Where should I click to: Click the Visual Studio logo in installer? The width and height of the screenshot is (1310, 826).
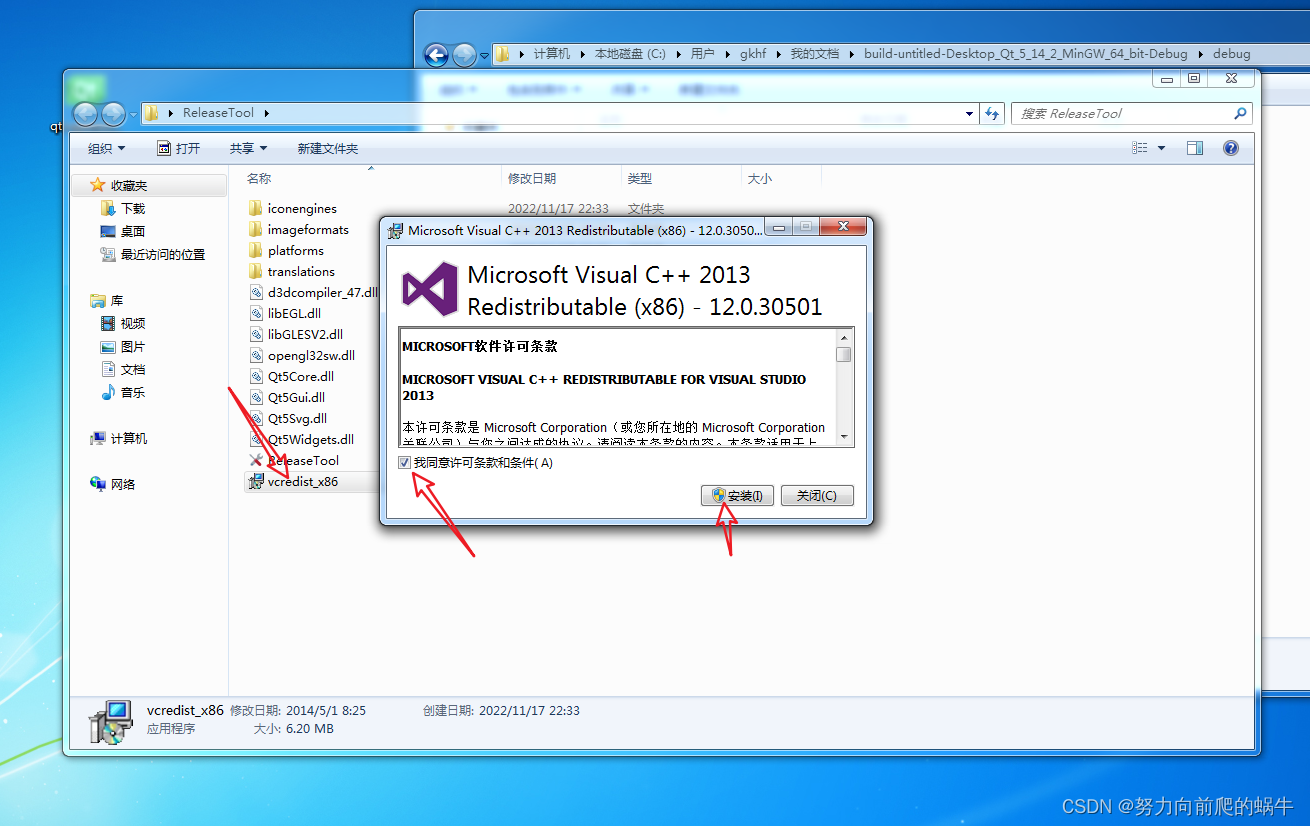(430, 290)
